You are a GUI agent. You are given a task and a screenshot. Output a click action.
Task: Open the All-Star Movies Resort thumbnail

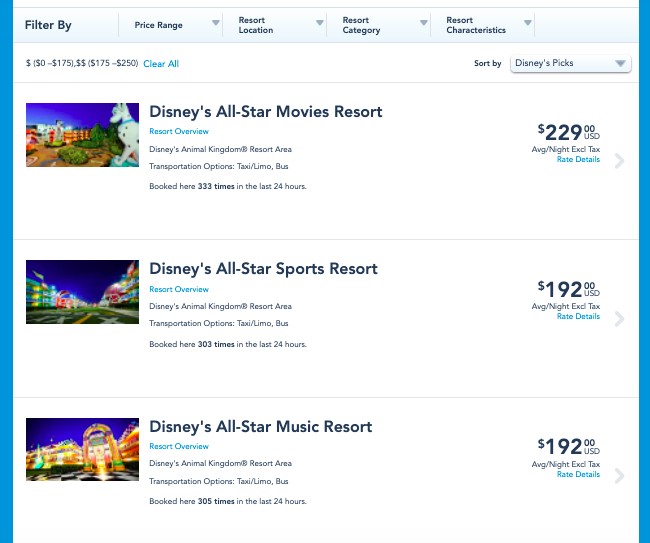(x=82, y=135)
